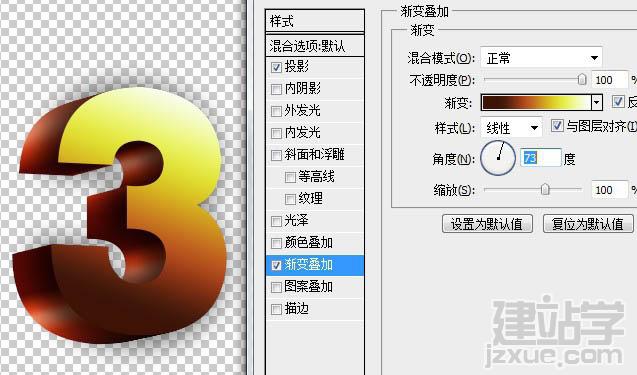
Task: Click the 缩放 scale slider handle
Action: pos(545,189)
